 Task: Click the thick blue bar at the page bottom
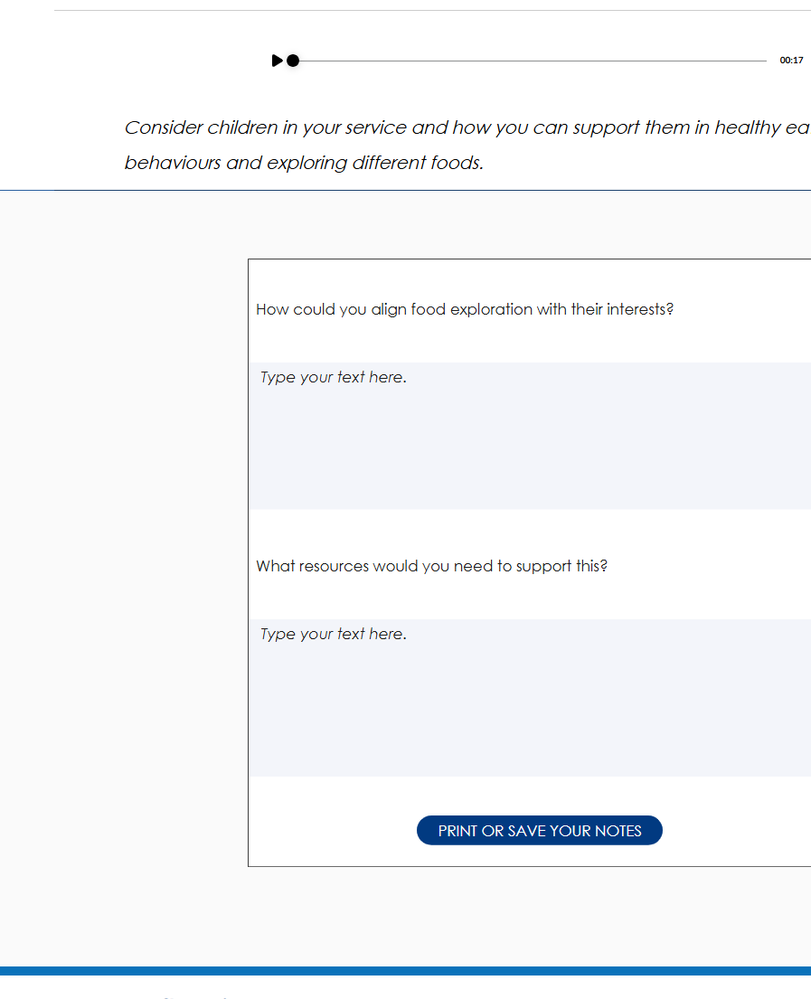(405, 971)
